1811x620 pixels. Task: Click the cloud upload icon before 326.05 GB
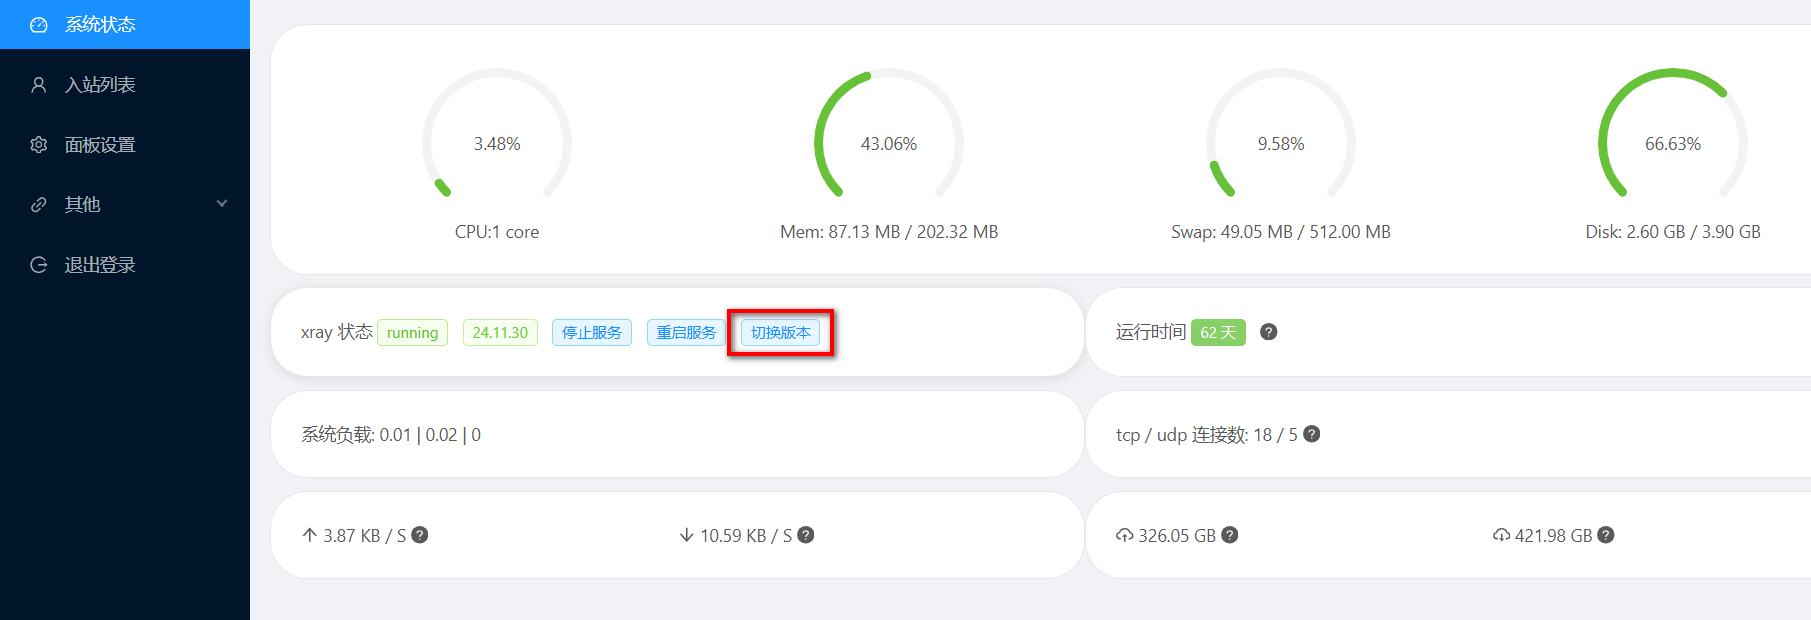[1125, 535]
